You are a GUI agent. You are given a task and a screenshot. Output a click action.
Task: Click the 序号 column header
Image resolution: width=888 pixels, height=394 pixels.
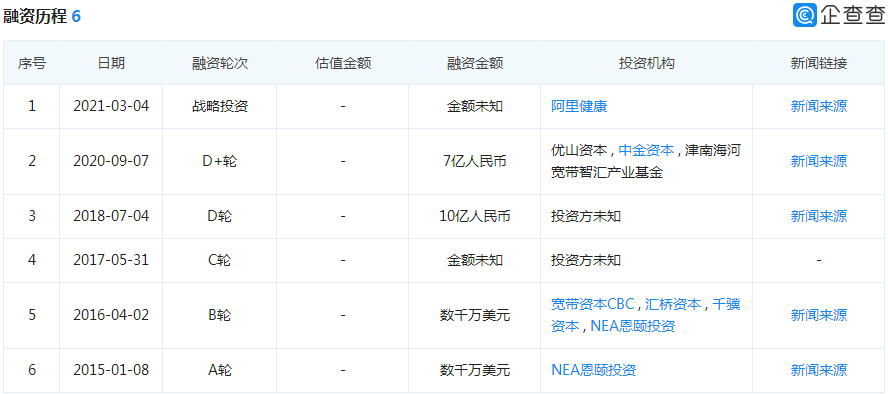[32, 63]
